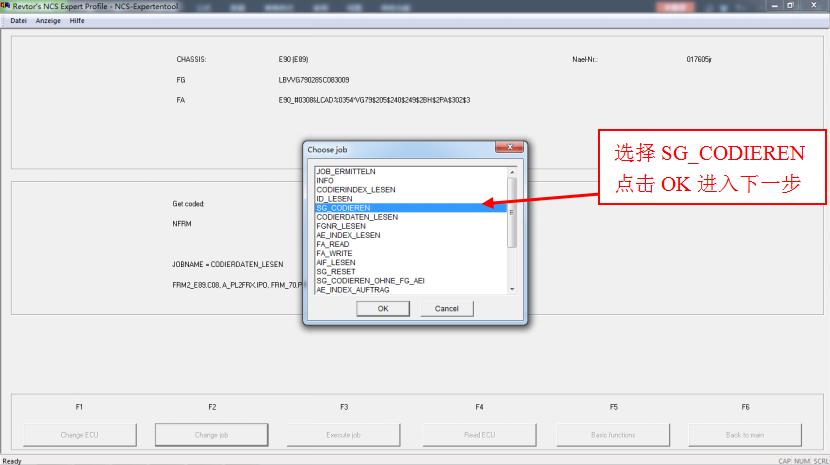This screenshot has width=830, height=465.
Task: Click the FA string starting E90_#0308
Action: (x=374, y=100)
